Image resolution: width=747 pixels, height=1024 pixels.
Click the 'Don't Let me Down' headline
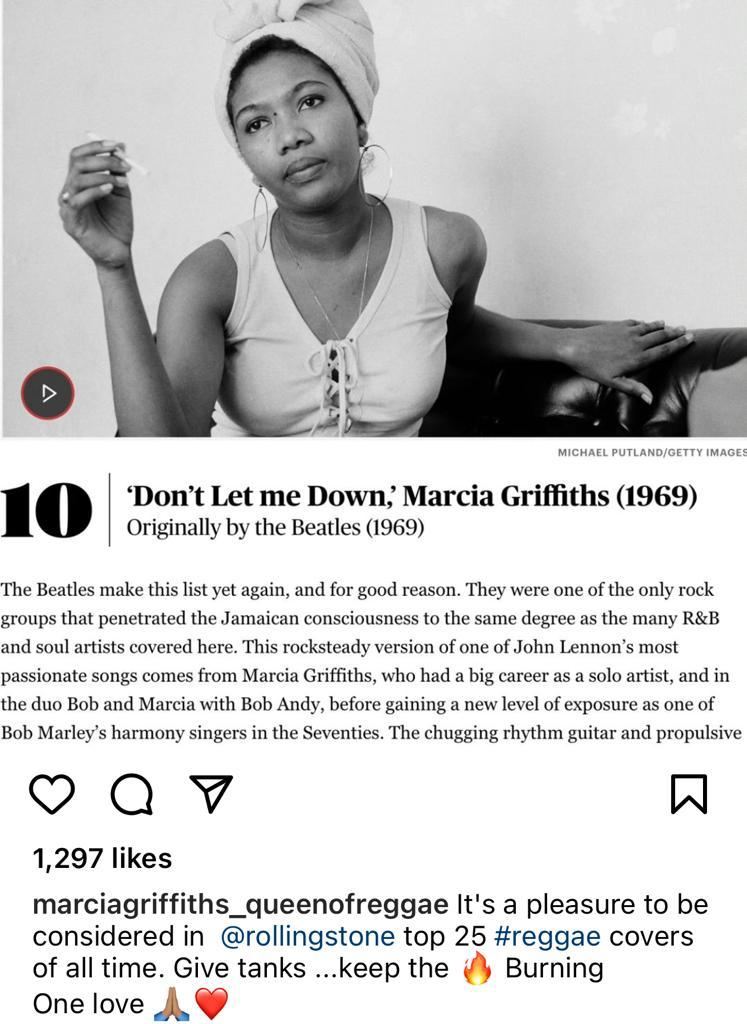[x=412, y=496]
